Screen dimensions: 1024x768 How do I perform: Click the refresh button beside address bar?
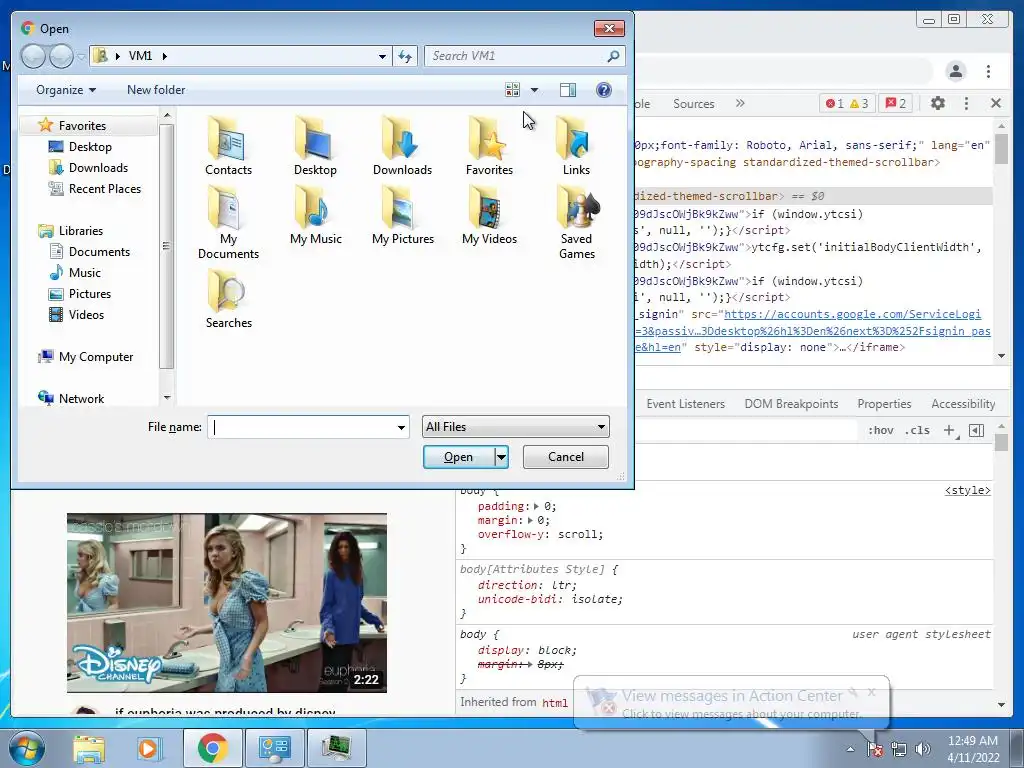tap(405, 56)
